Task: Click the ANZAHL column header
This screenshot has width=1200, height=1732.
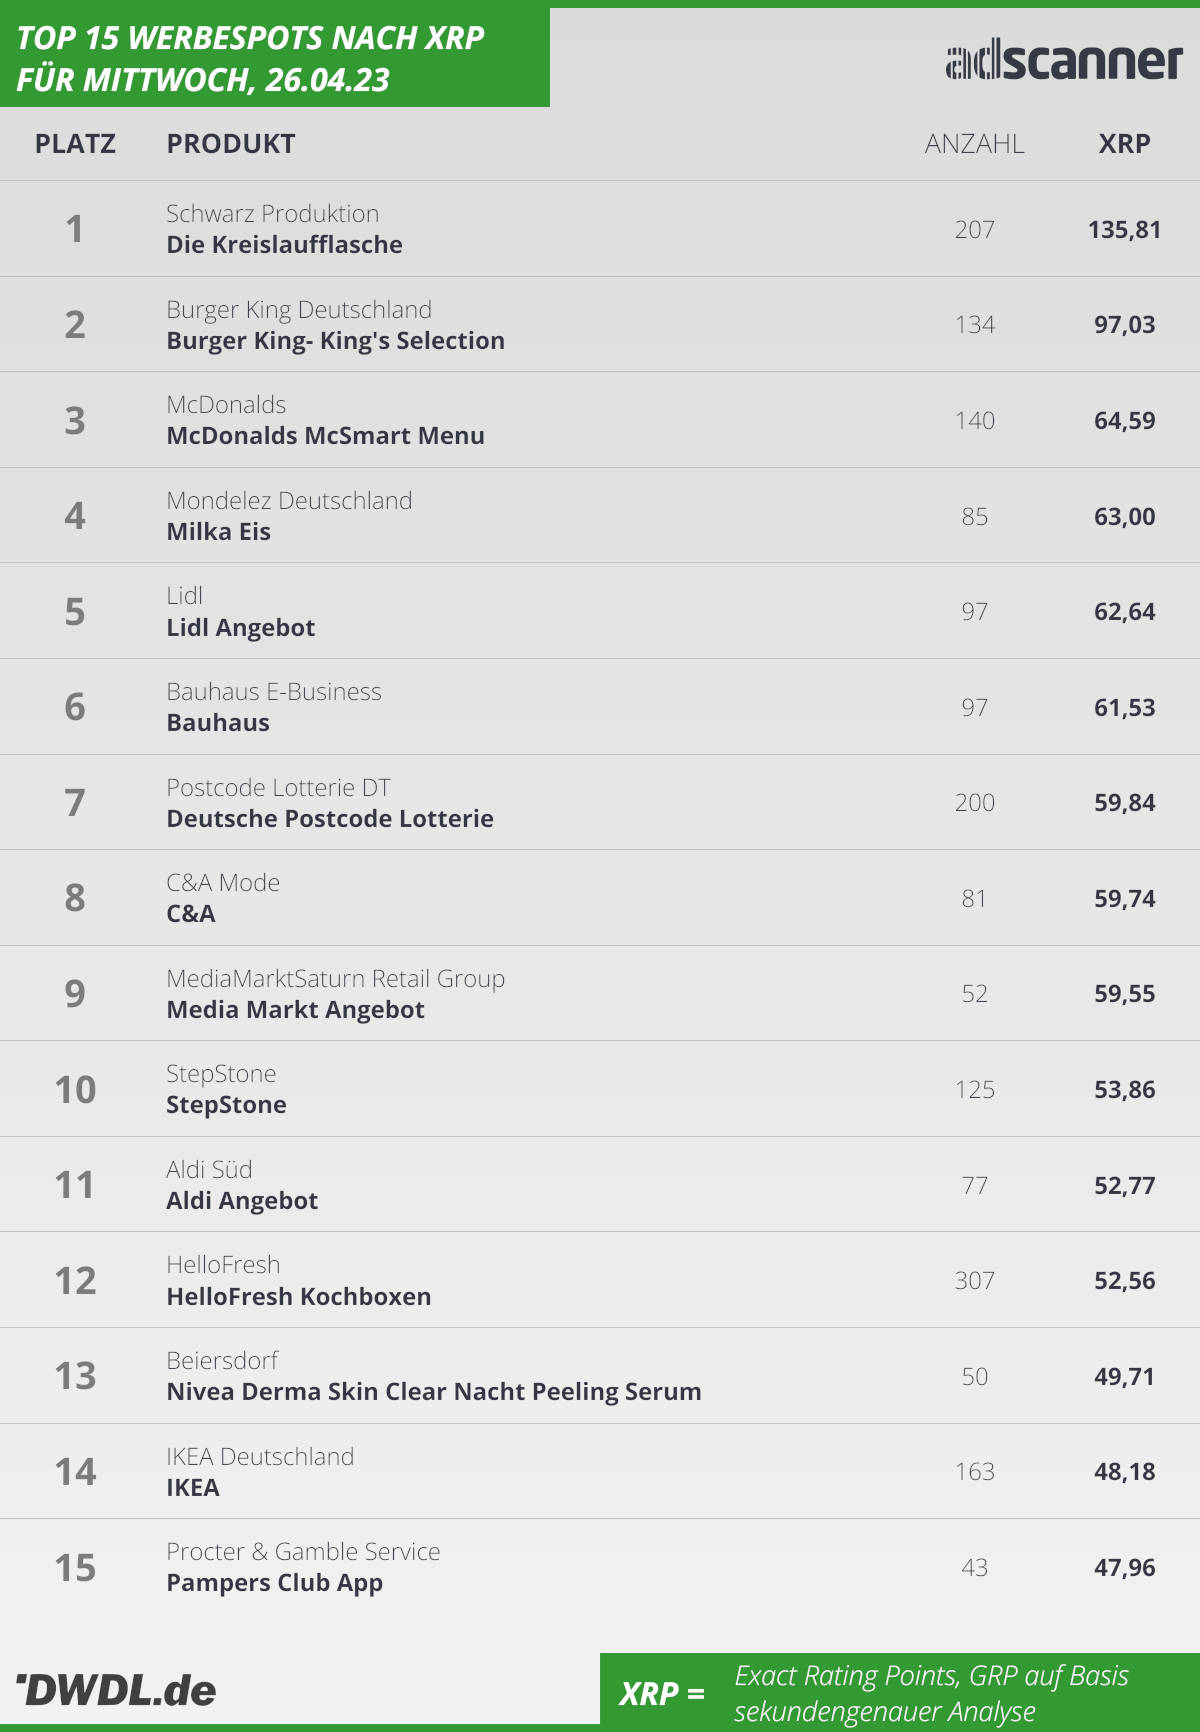Action: click(x=974, y=144)
